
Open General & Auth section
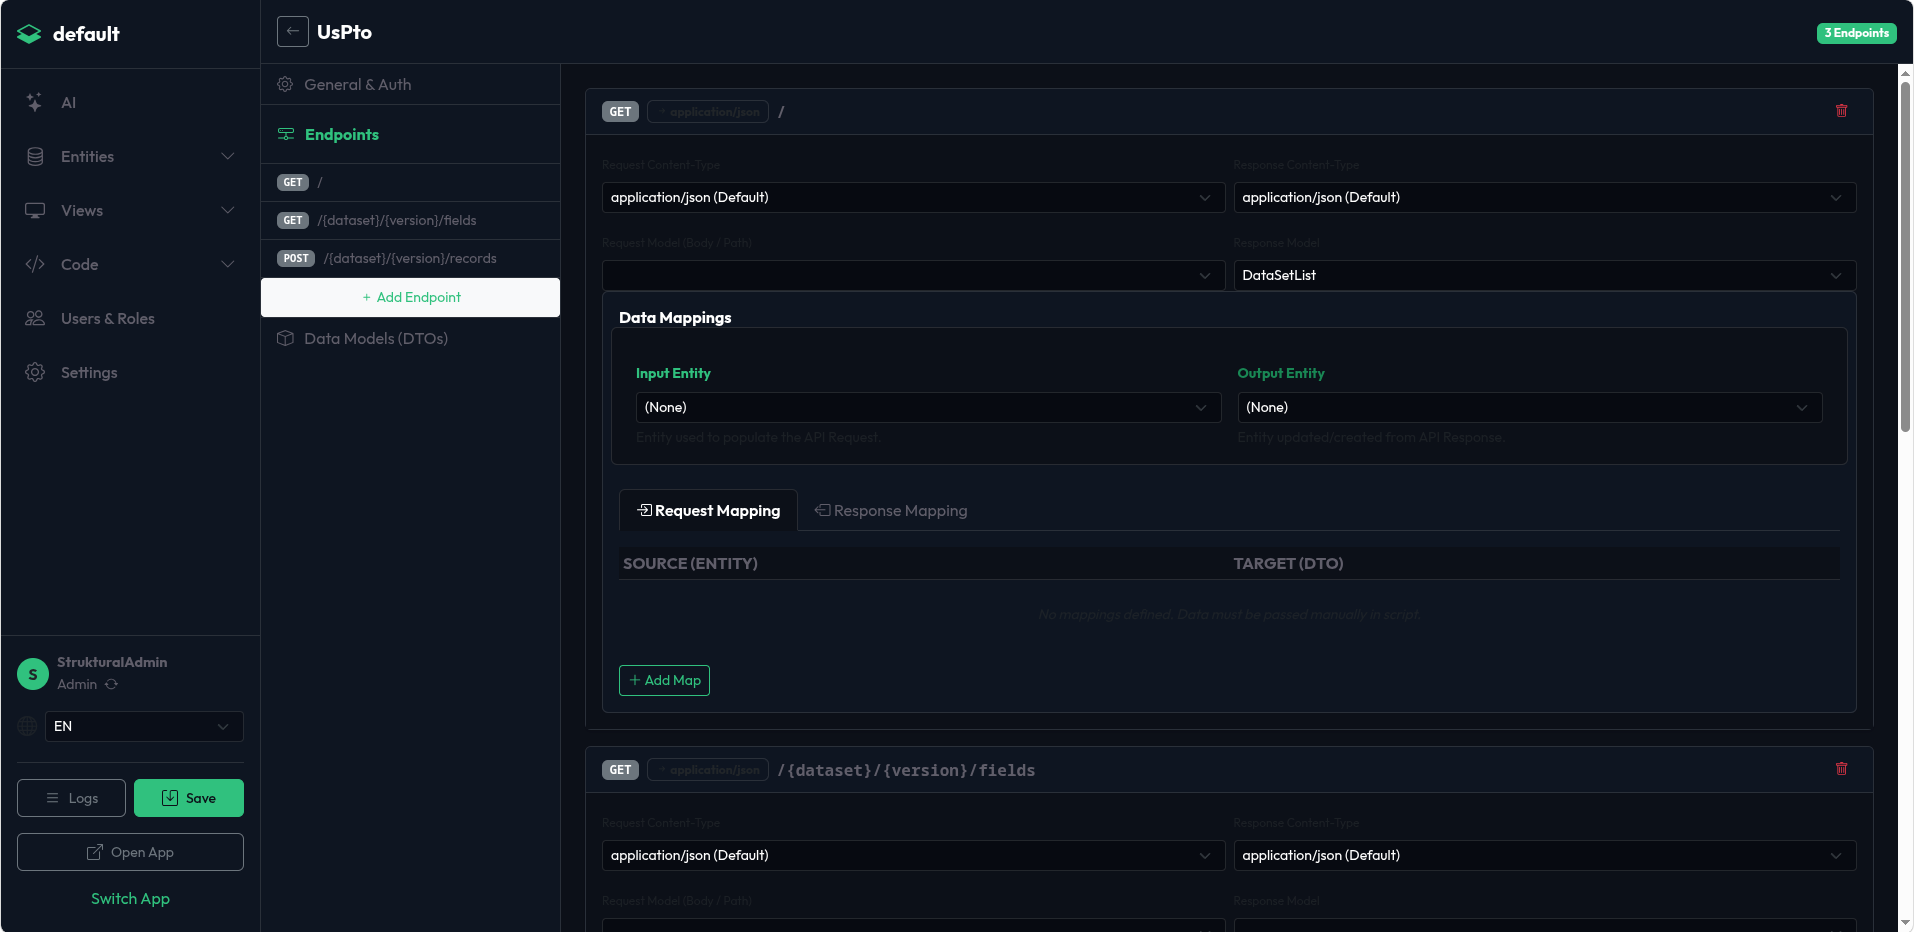click(x=410, y=84)
